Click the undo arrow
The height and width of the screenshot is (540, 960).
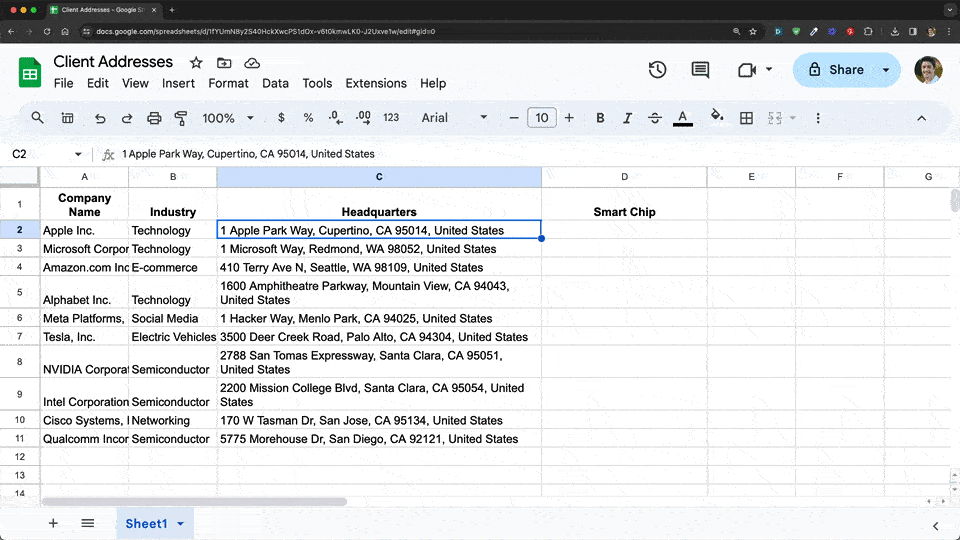pyautogui.click(x=100, y=118)
